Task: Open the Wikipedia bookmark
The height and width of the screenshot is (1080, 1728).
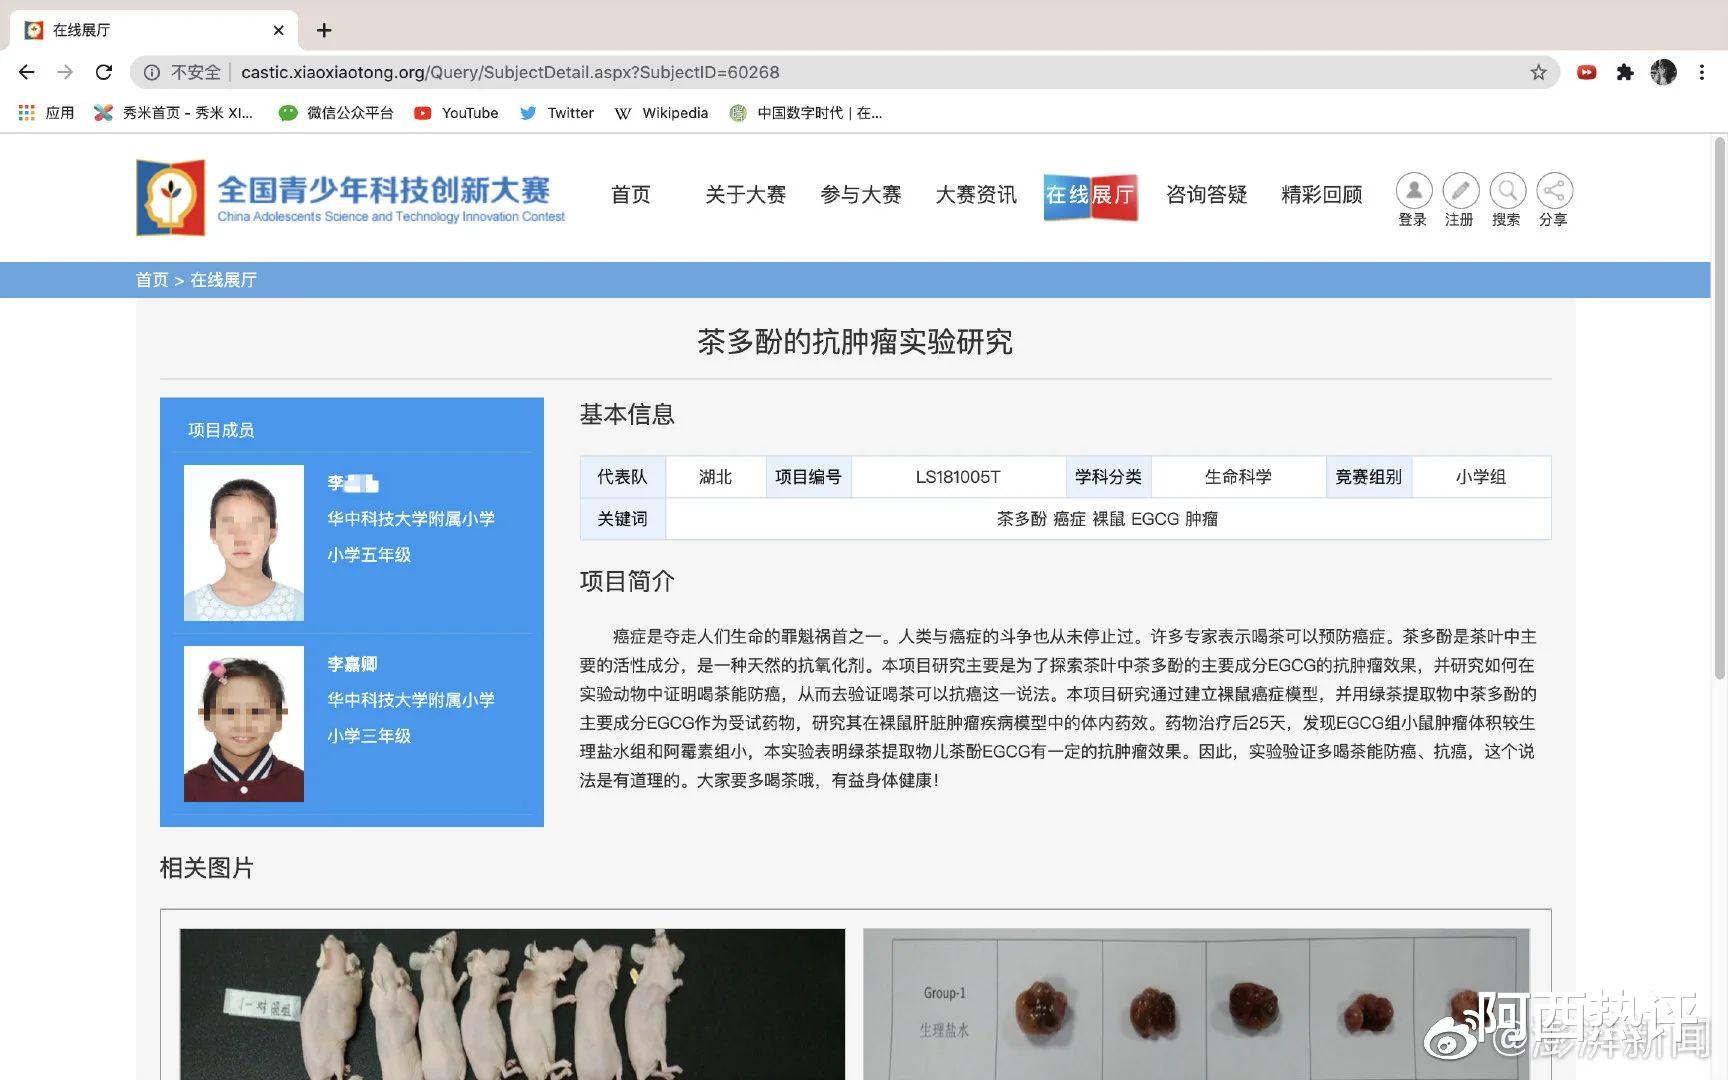Action: point(661,113)
